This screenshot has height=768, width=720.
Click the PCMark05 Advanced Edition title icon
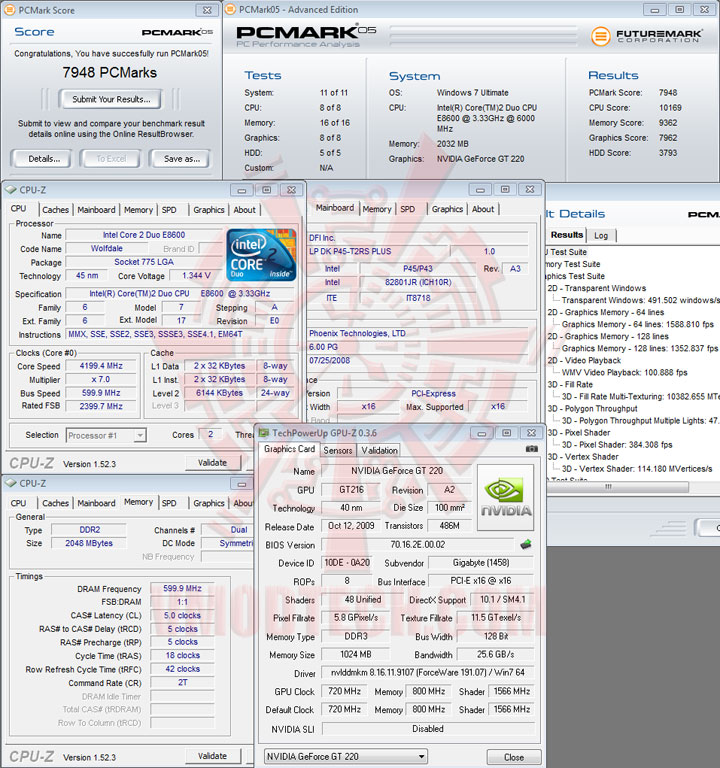[x=230, y=9]
